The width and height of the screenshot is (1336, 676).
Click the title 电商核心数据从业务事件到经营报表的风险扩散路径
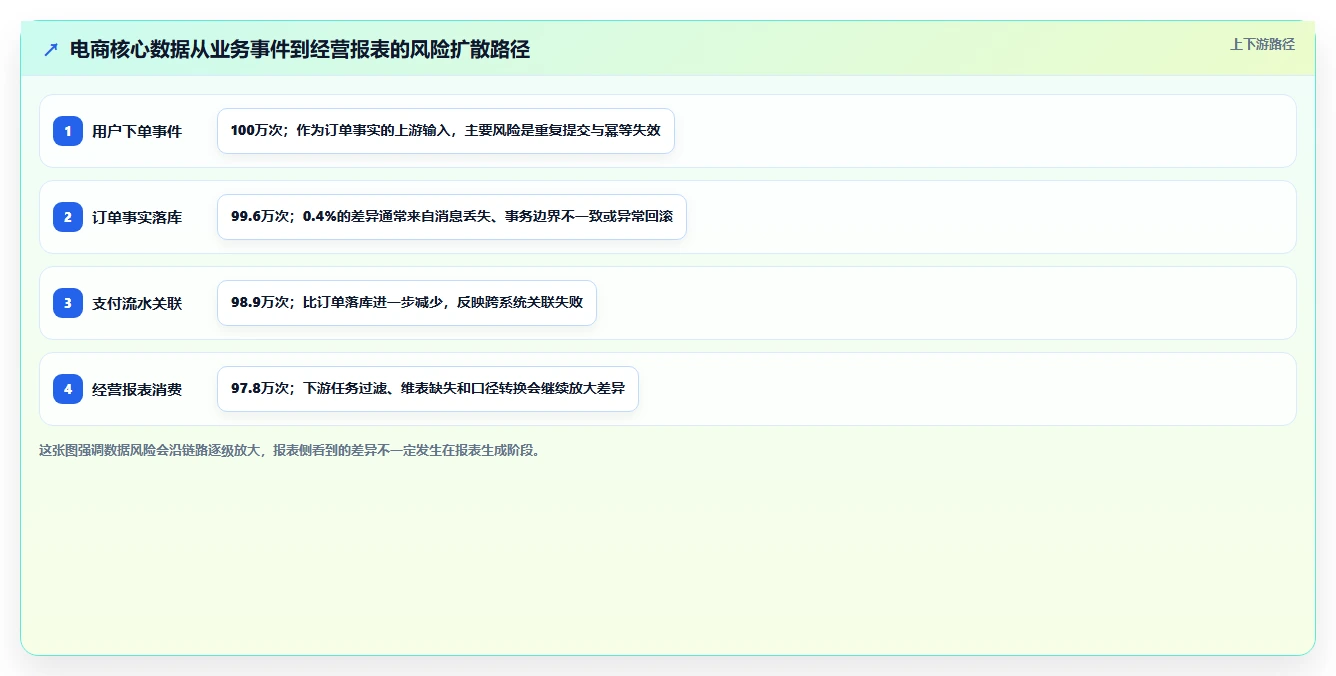point(299,49)
